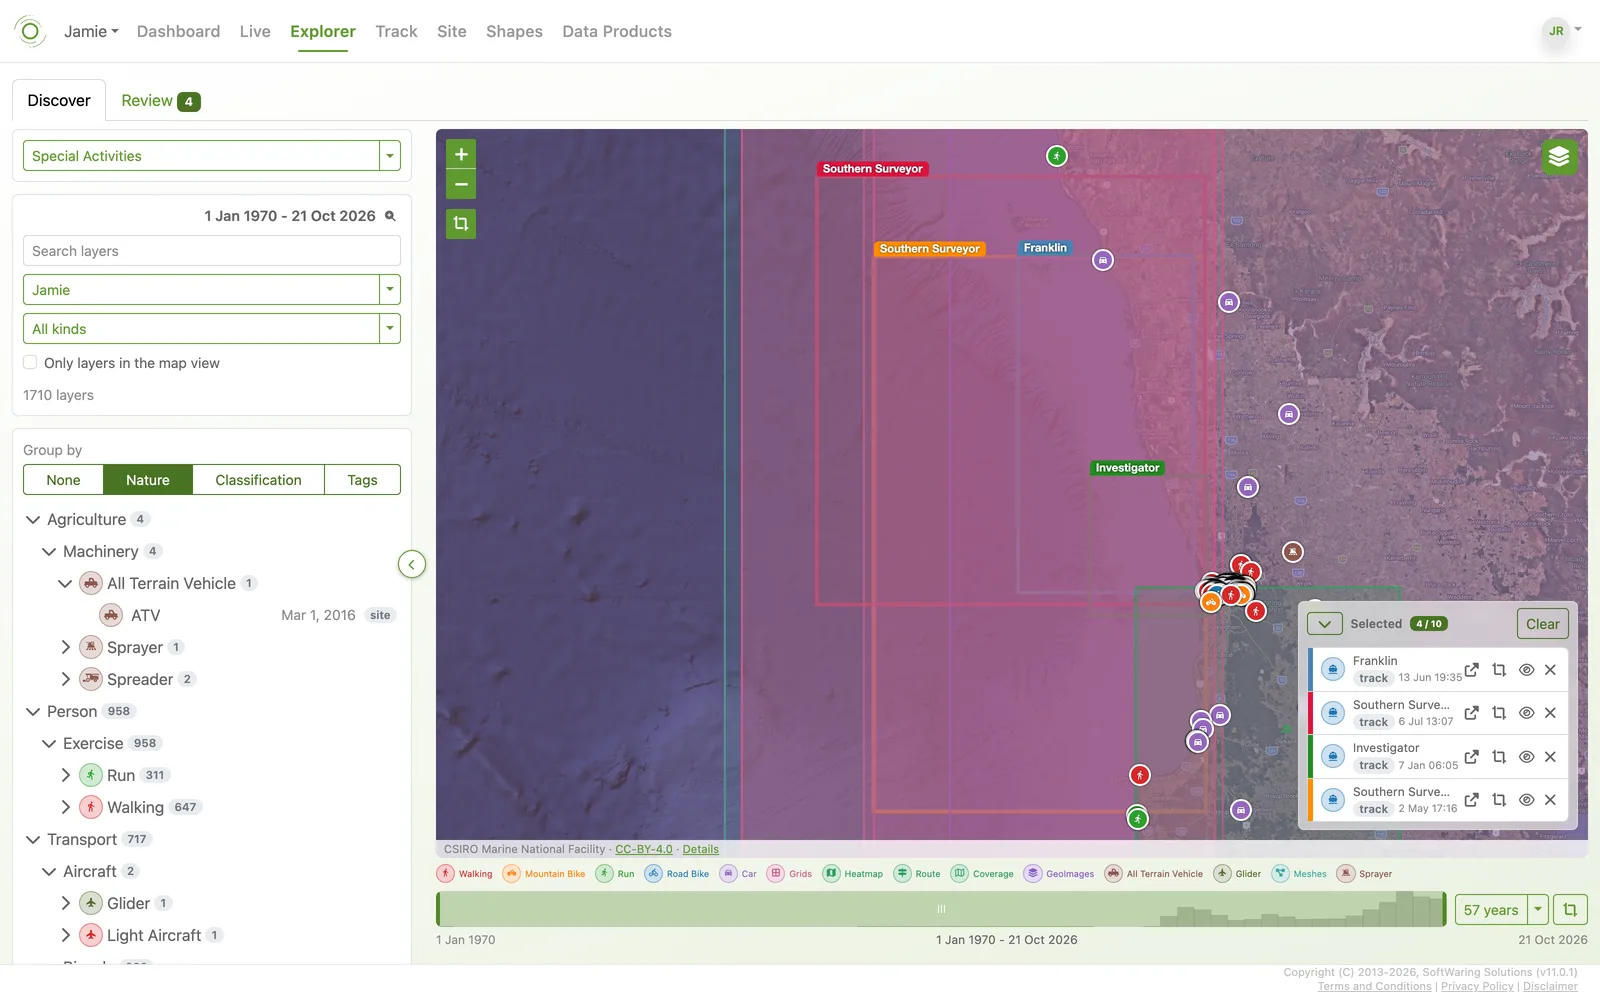Screen dimensions: 1600x1000
Task: Enable Only layers in the map view
Action: point(30,363)
